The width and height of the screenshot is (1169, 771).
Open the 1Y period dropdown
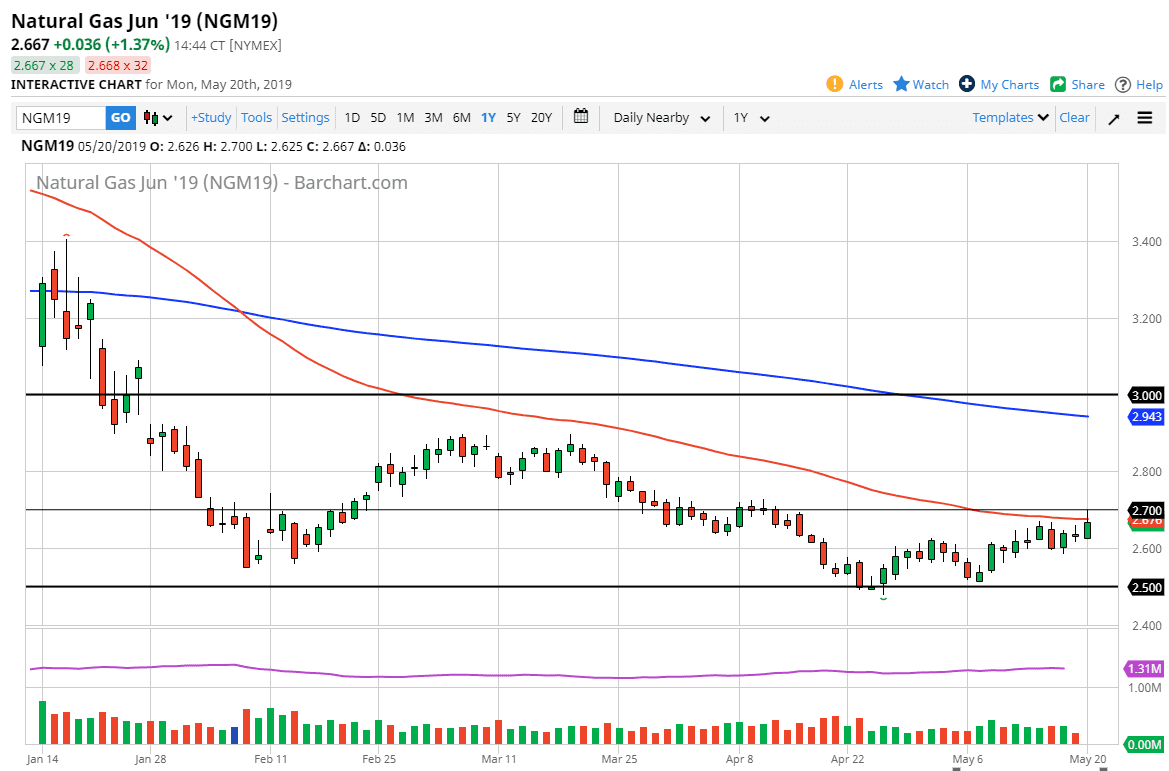point(751,118)
